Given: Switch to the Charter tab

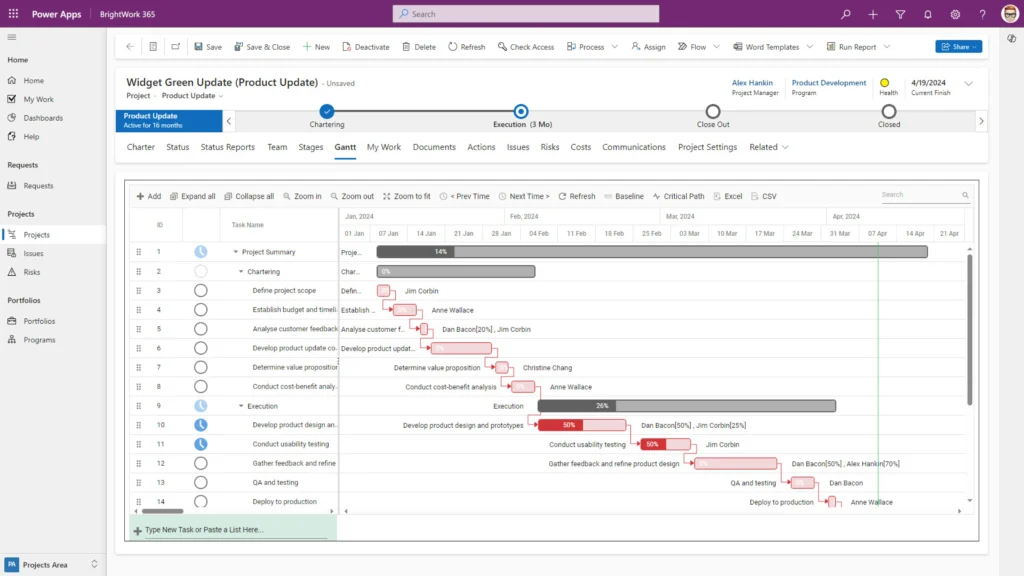Looking at the screenshot, I should coord(140,147).
